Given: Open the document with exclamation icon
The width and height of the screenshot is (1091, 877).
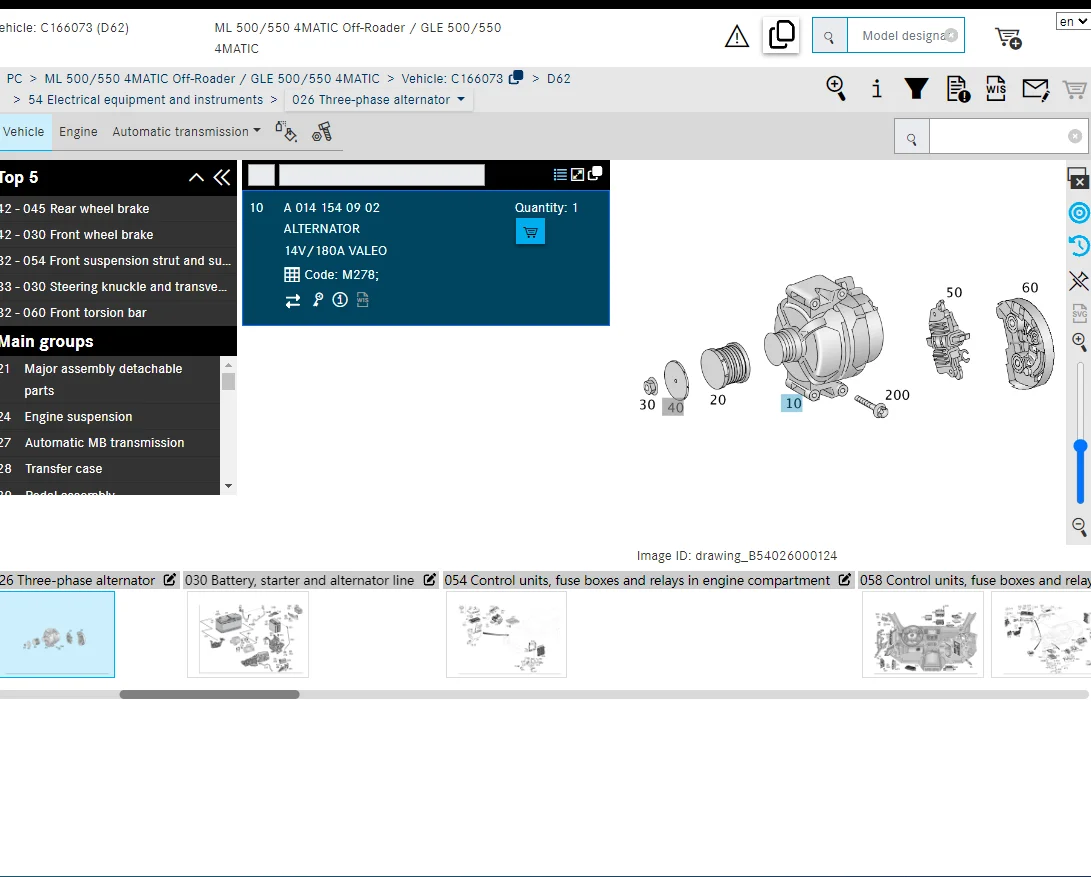Looking at the screenshot, I should point(958,89).
